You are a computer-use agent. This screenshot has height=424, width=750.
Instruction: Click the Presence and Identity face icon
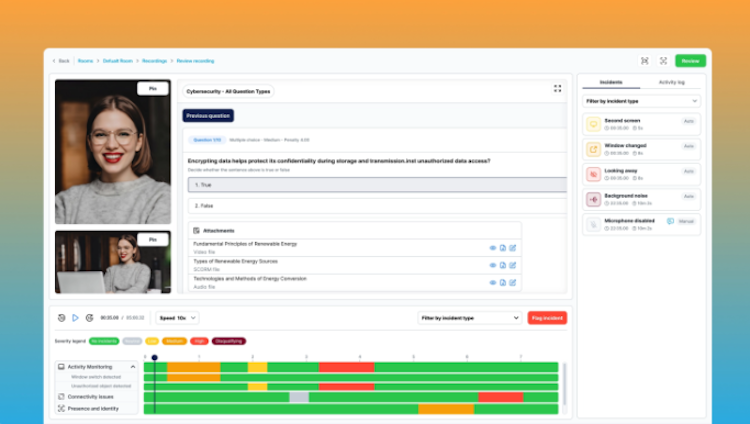coord(61,409)
